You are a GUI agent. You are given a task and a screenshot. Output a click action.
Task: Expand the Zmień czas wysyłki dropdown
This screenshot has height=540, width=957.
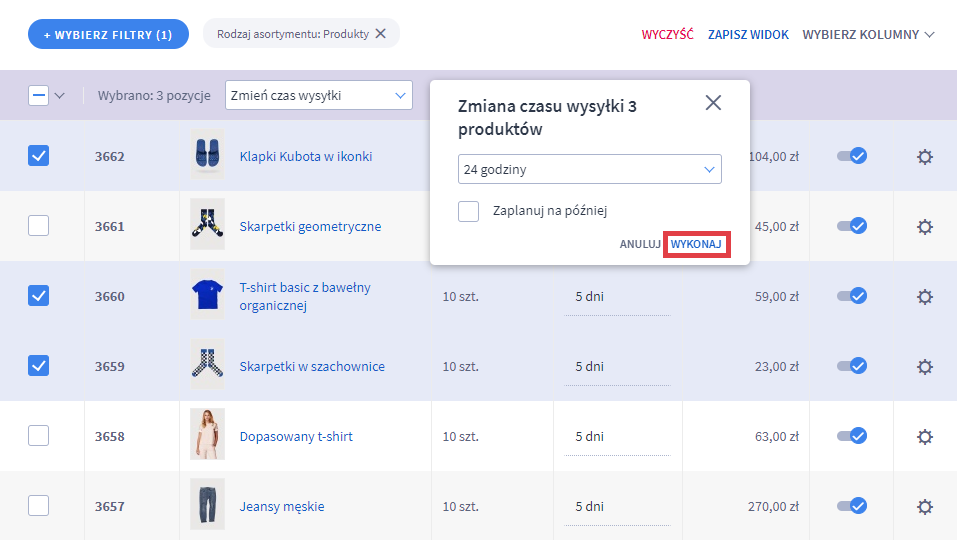pyautogui.click(x=318, y=96)
